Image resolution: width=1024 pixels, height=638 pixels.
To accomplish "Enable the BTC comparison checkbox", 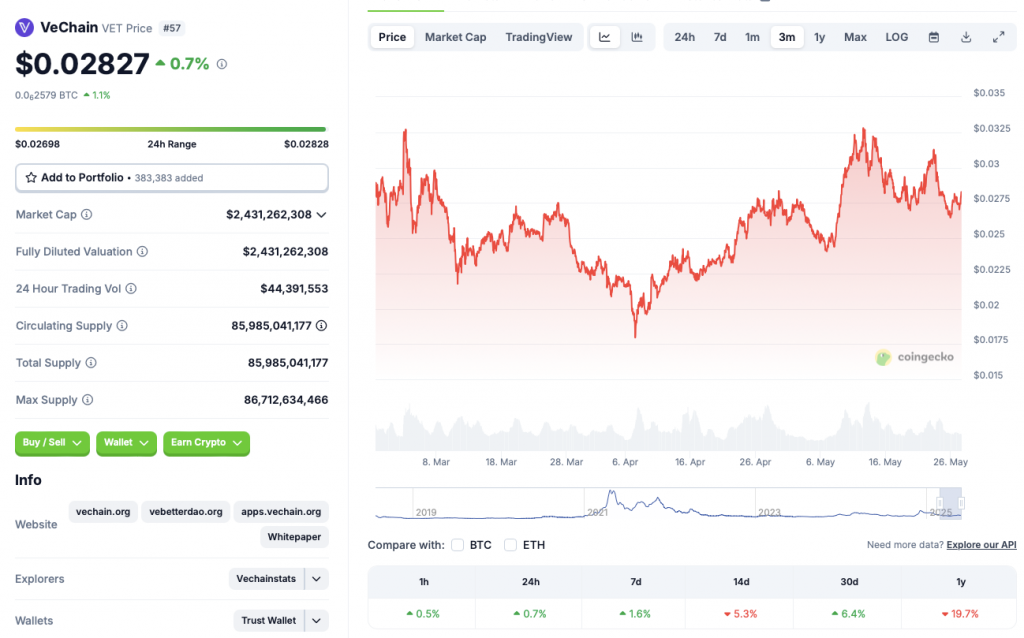I will point(457,546).
